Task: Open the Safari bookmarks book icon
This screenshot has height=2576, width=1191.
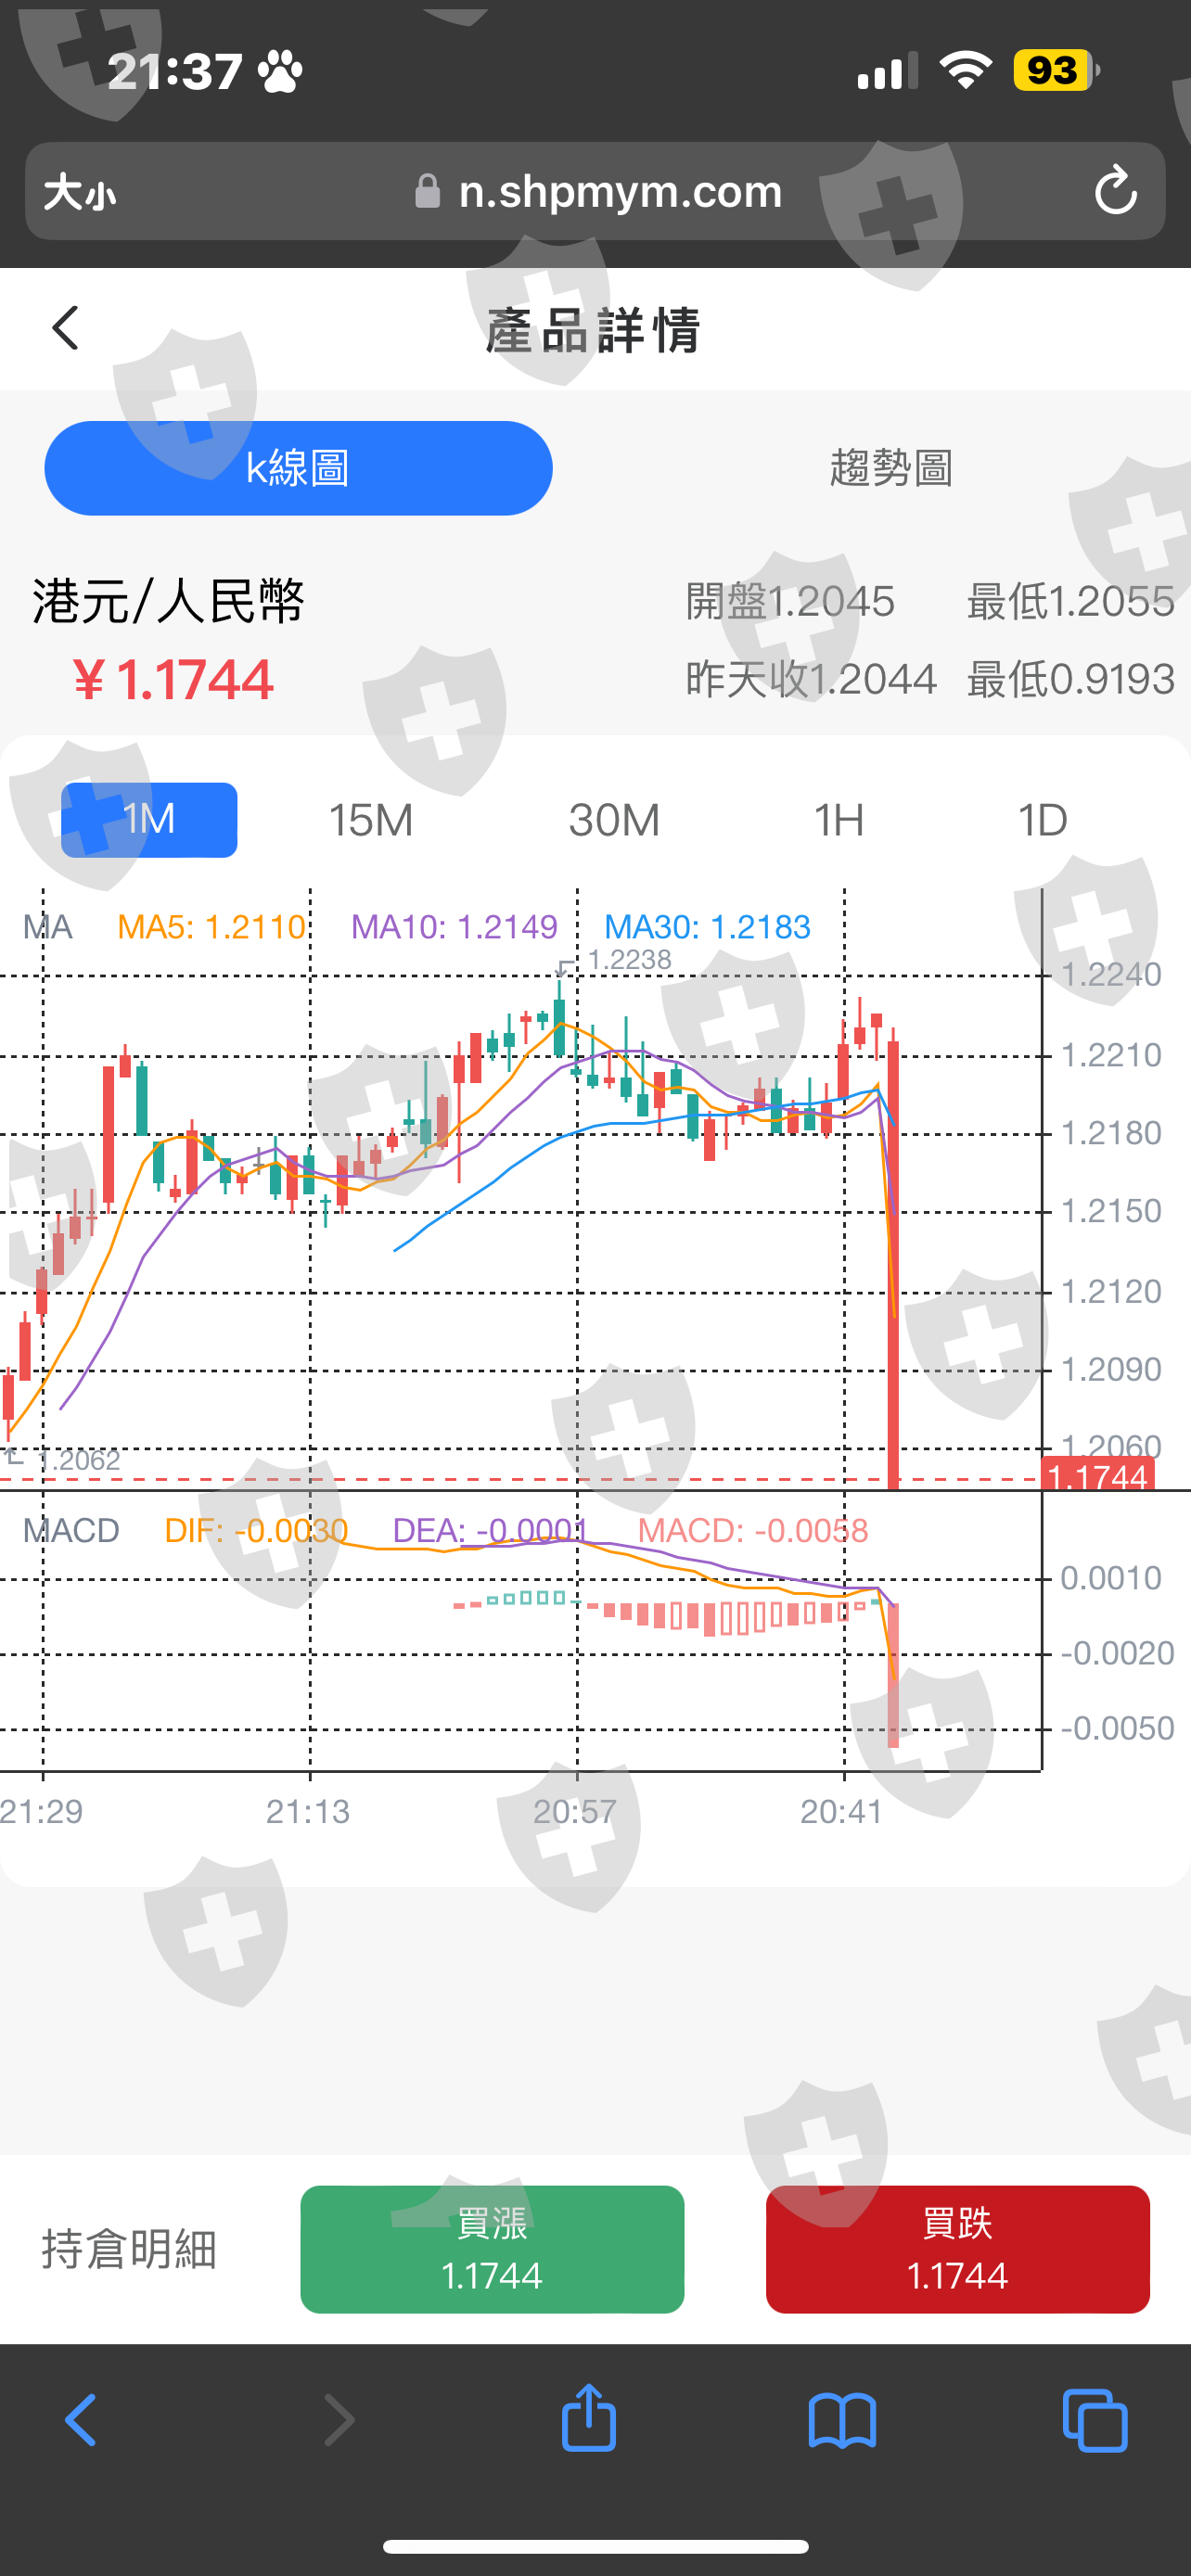Action: point(842,2421)
